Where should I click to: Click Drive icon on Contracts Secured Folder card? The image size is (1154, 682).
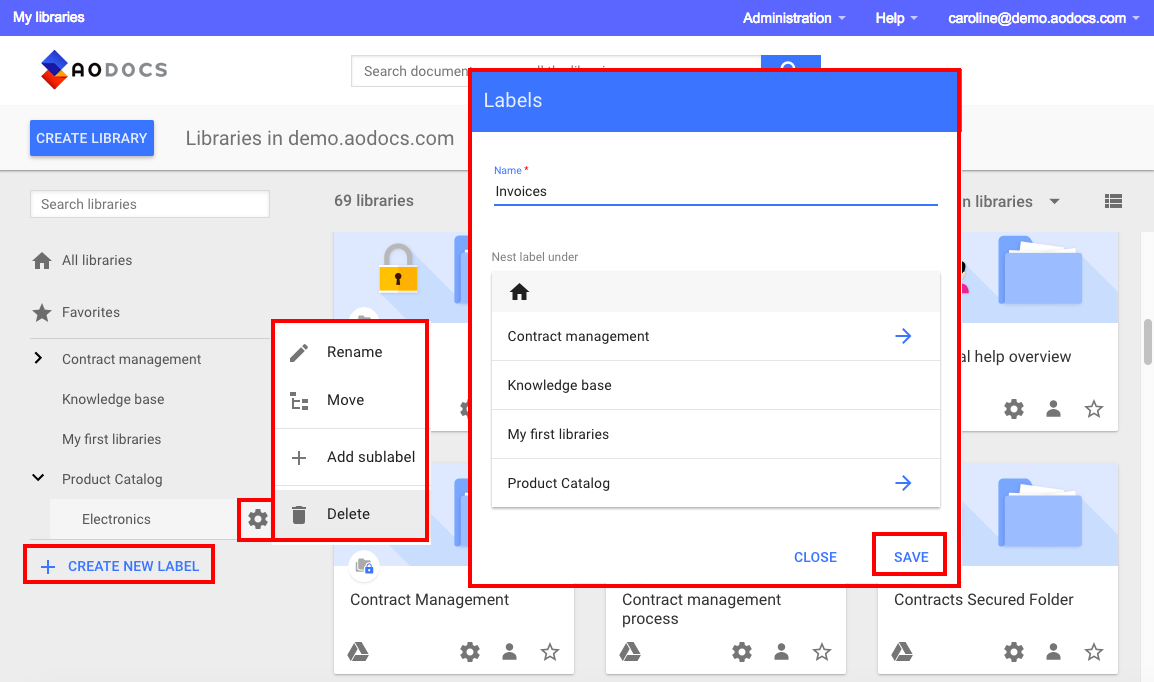pos(902,651)
